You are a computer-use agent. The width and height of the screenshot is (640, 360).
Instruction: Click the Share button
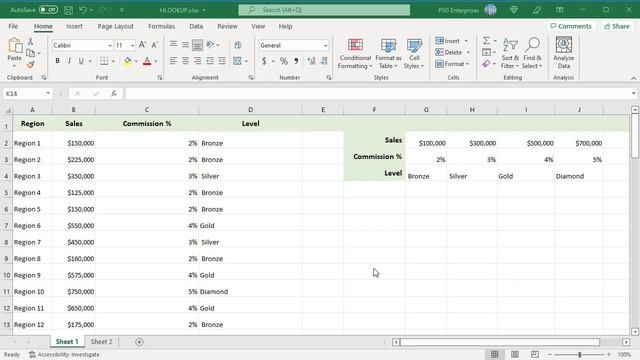(617, 26)
